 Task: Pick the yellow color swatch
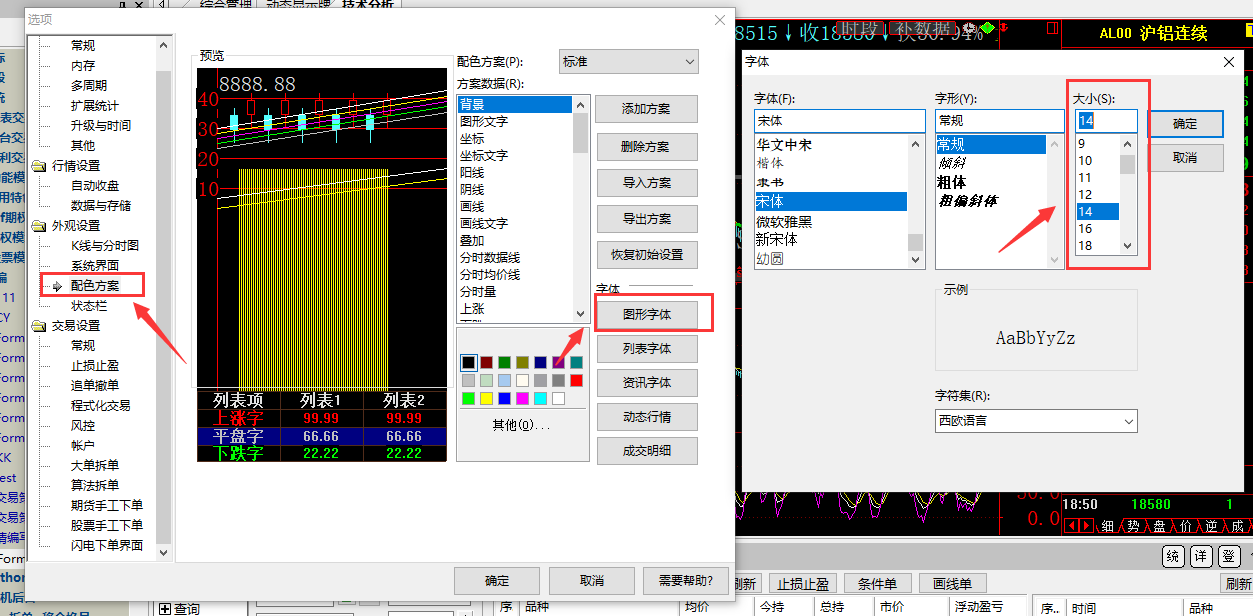pyautogui.click(x=487, y=399)
